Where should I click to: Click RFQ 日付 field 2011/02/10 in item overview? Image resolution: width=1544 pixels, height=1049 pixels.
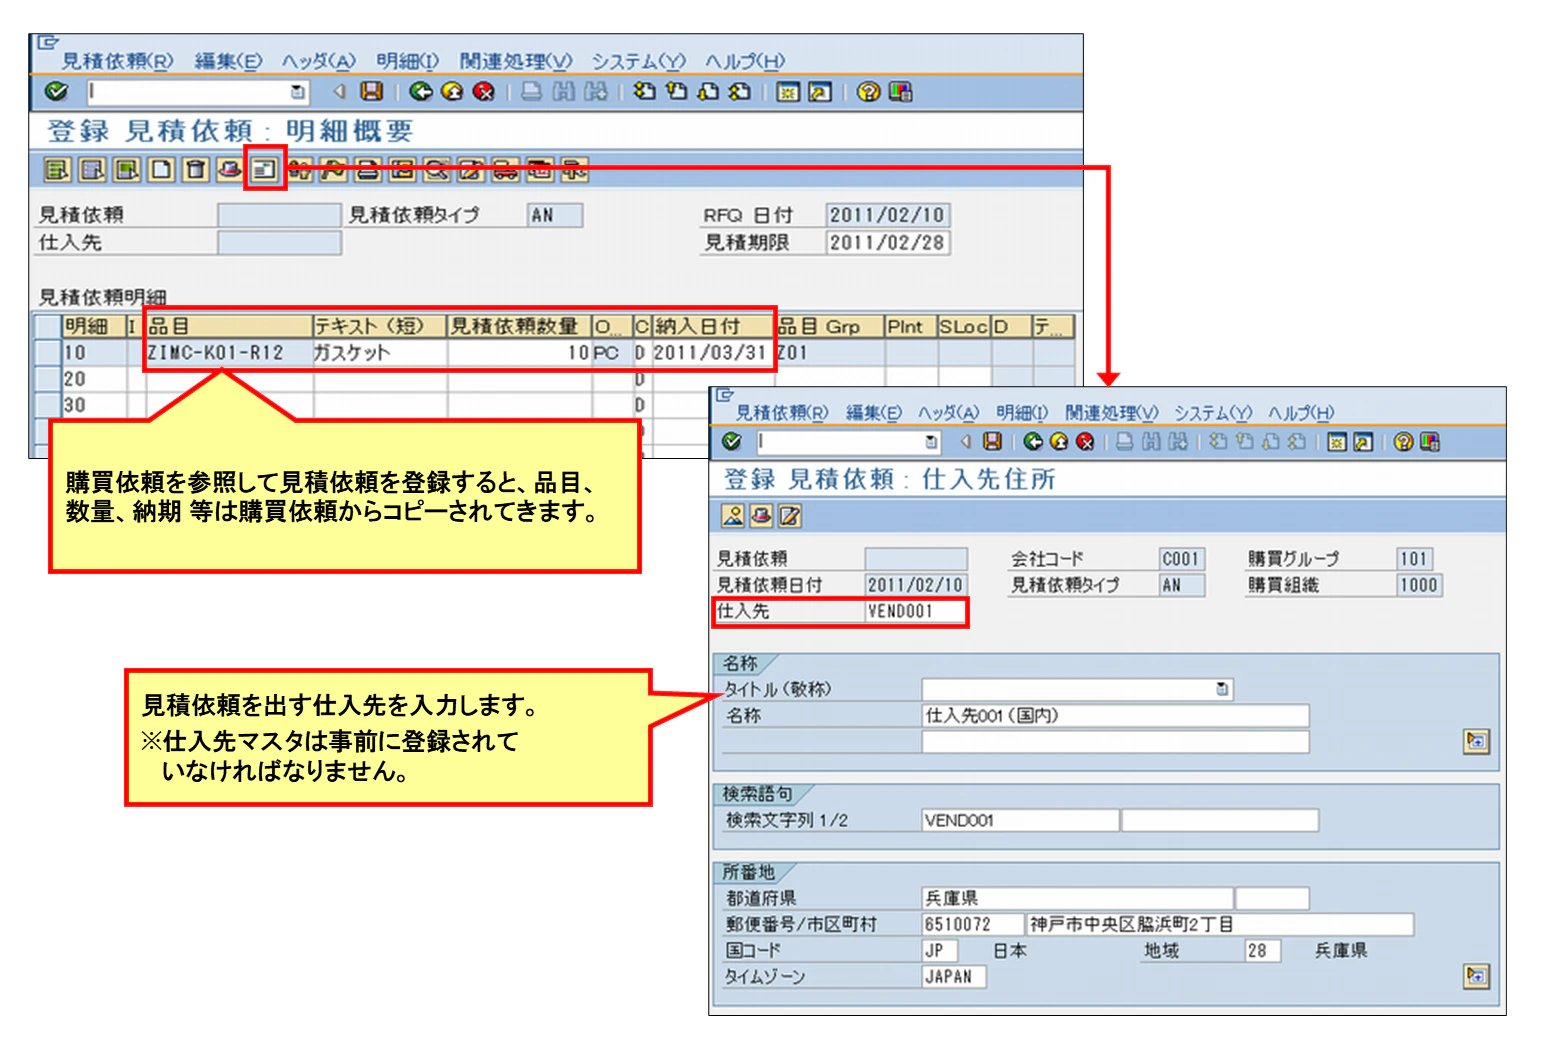(887, 215)
